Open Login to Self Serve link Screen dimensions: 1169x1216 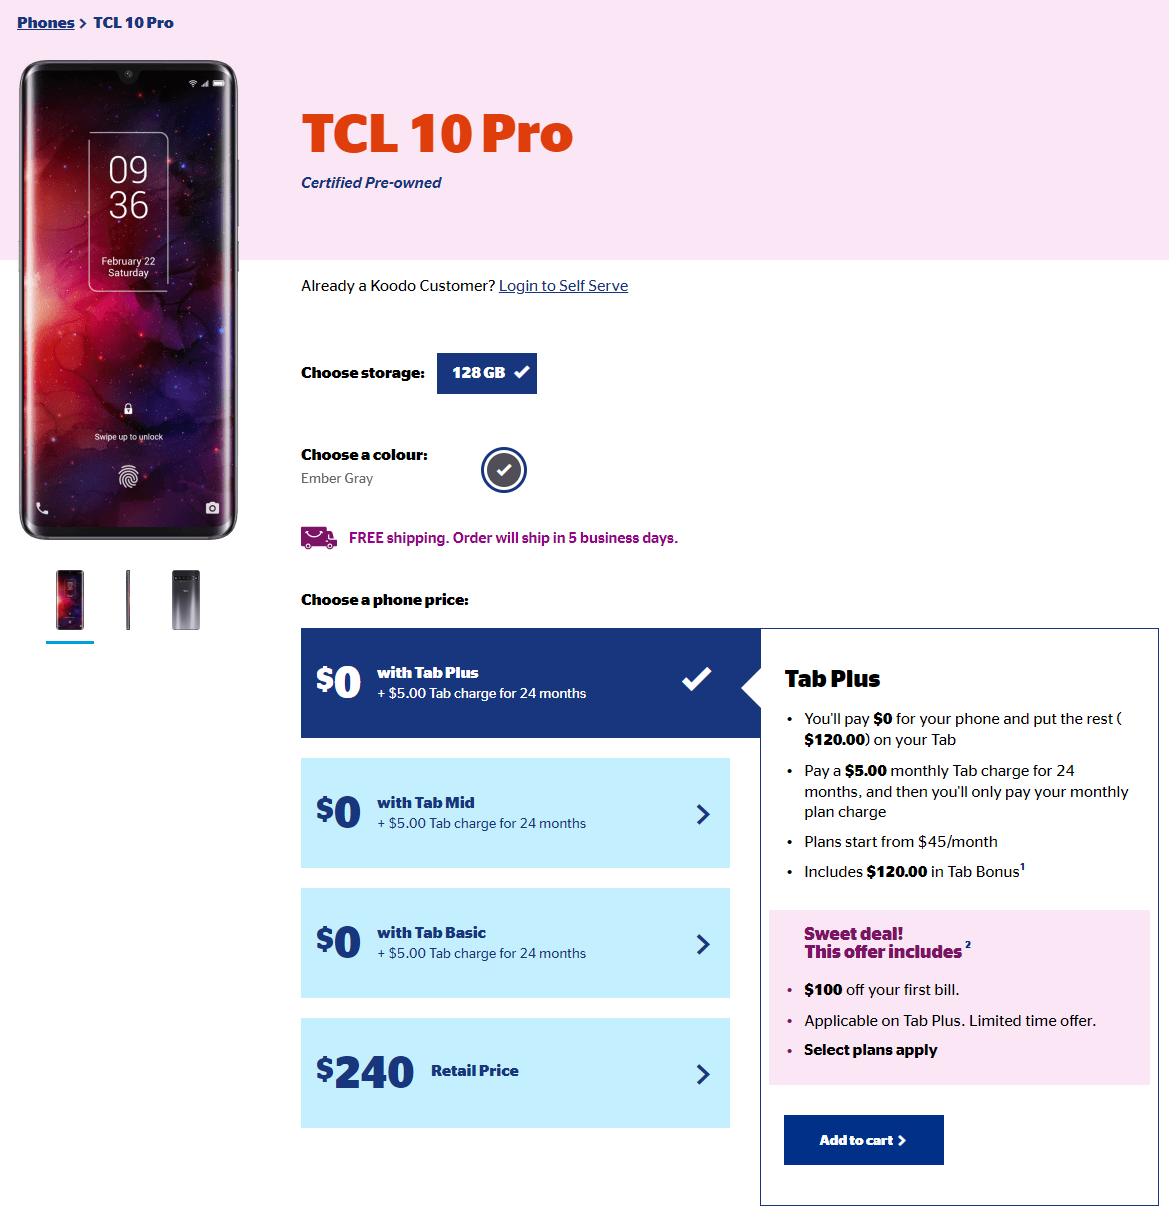(x=563, y=286)
